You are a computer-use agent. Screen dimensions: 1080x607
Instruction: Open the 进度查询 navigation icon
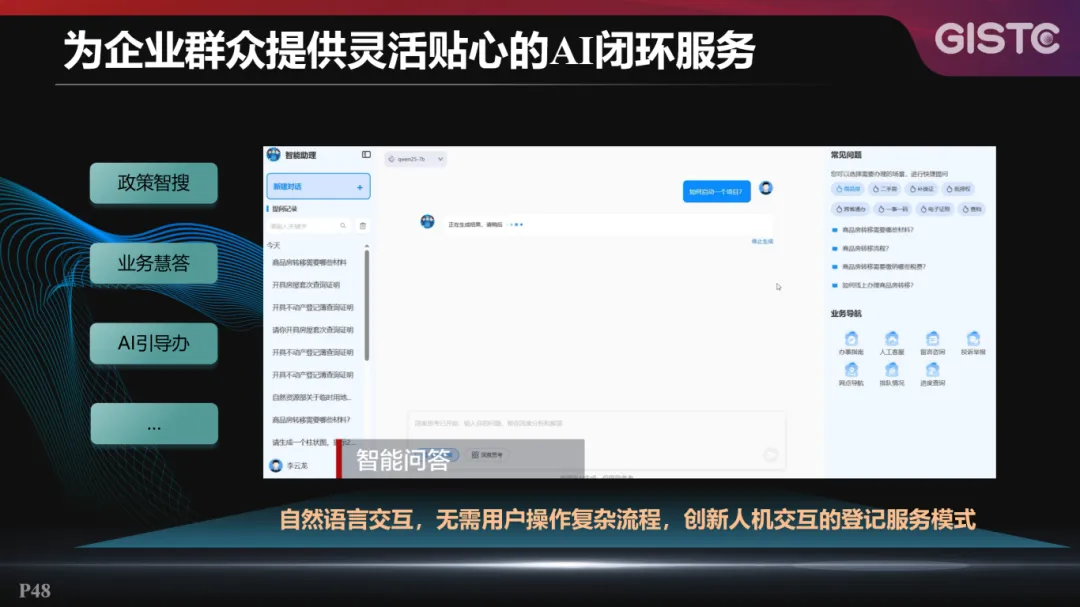point(933,370)
